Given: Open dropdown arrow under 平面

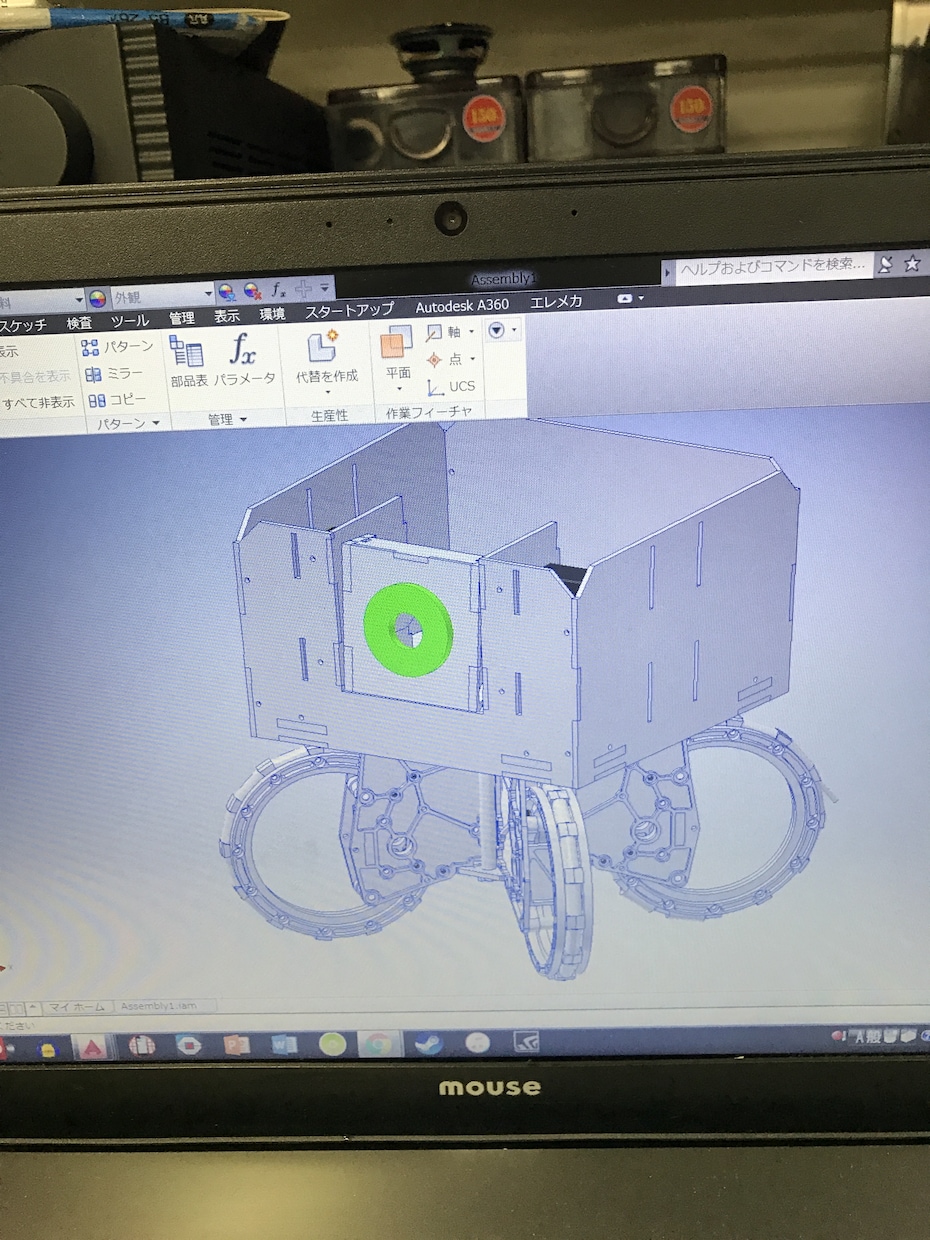Looking at the screenshot, I should point(397,388).
